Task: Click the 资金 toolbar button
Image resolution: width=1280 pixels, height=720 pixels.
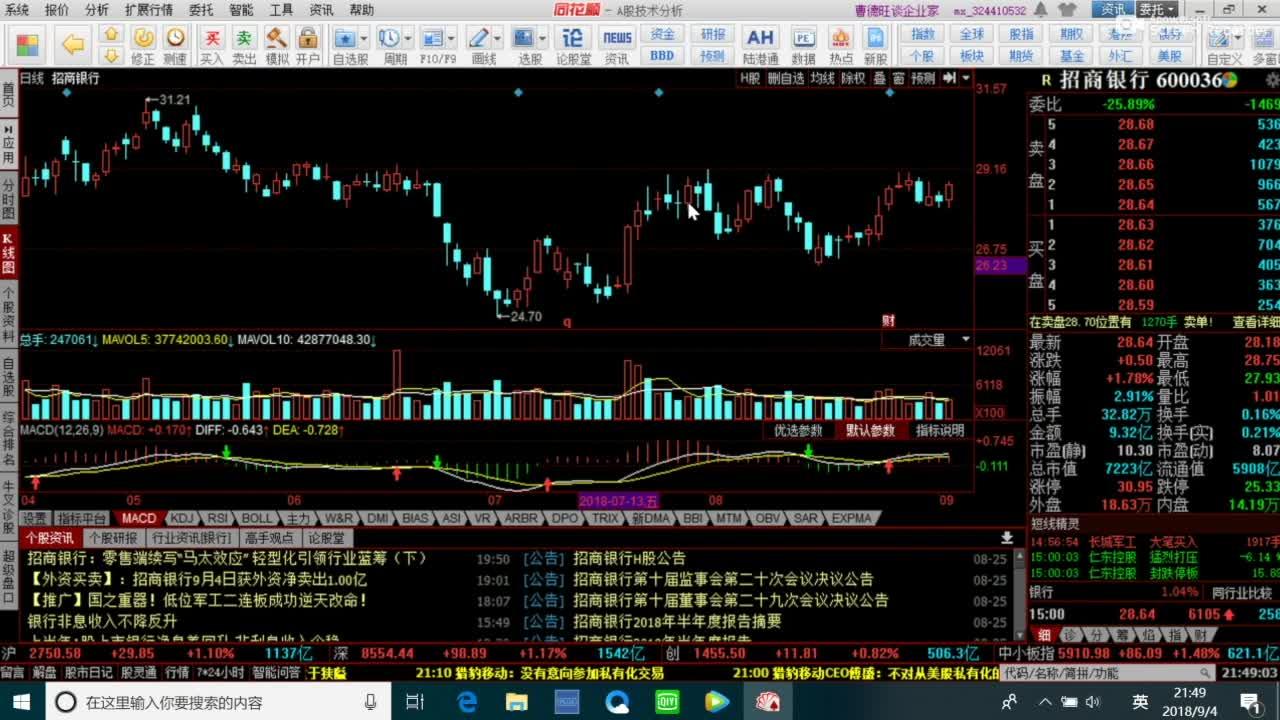Action: tap(662, 34)
